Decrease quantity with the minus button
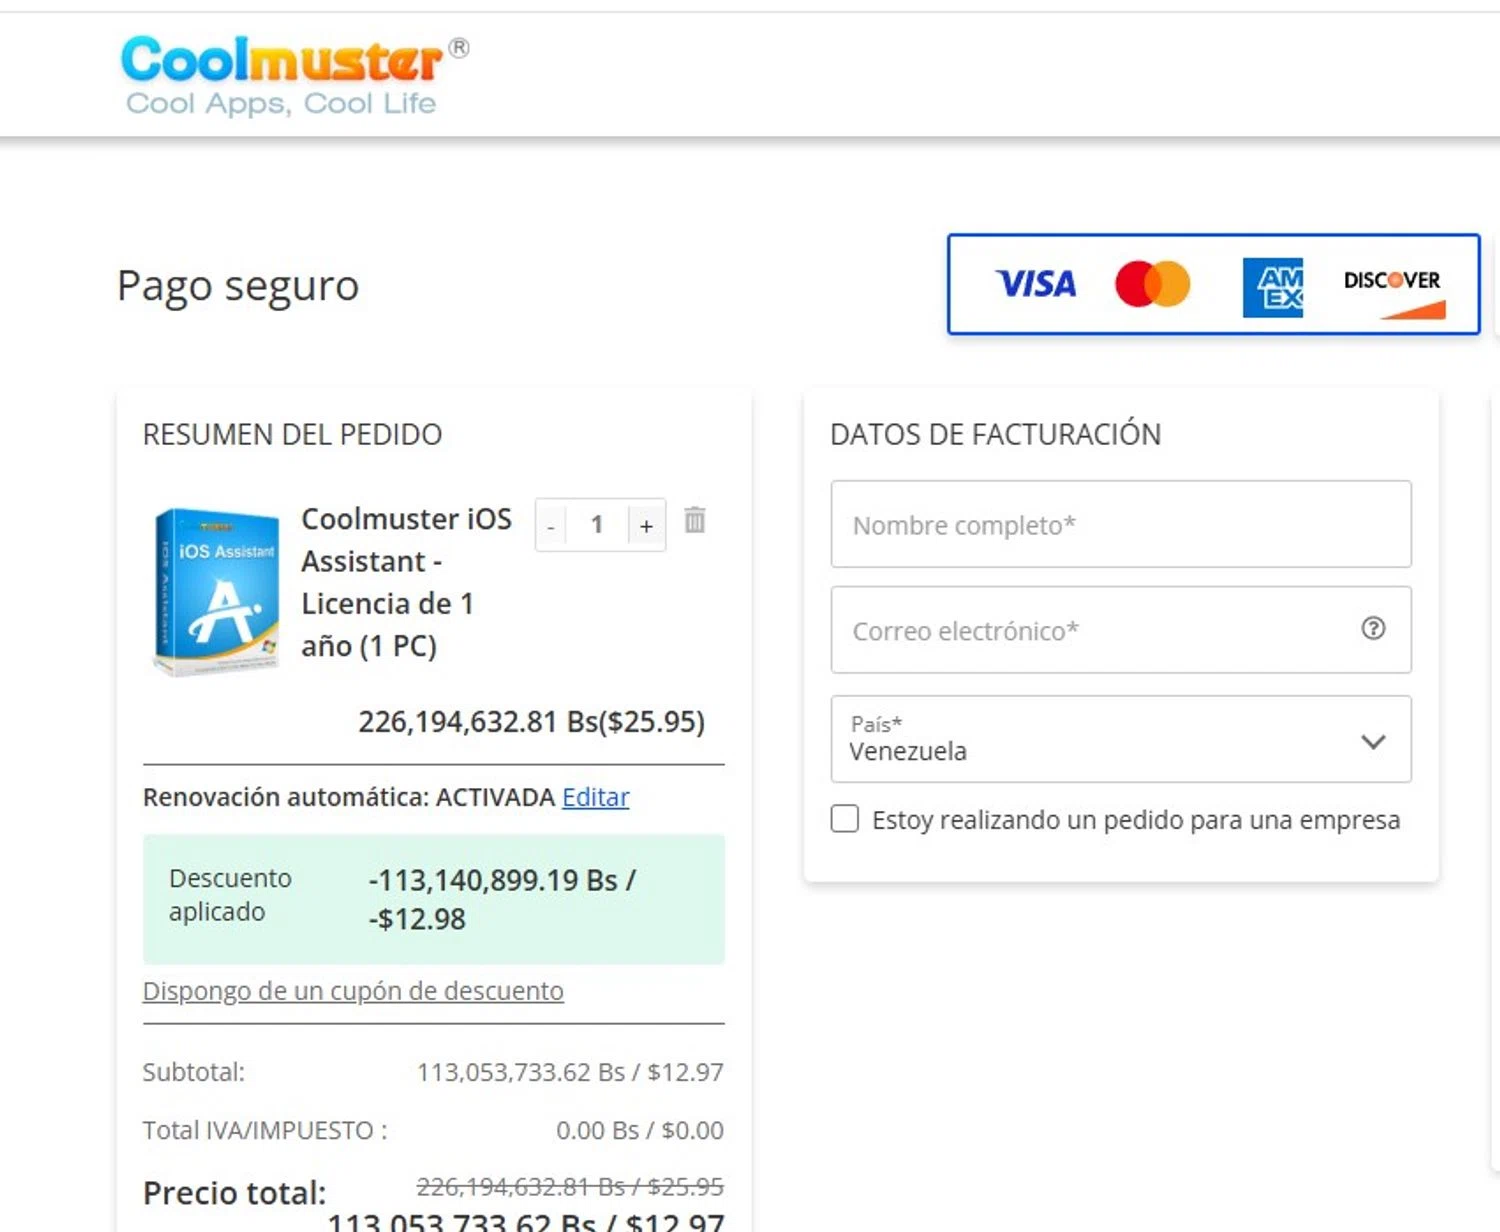The image size is (1500, 1232). (x=551, y=525)
